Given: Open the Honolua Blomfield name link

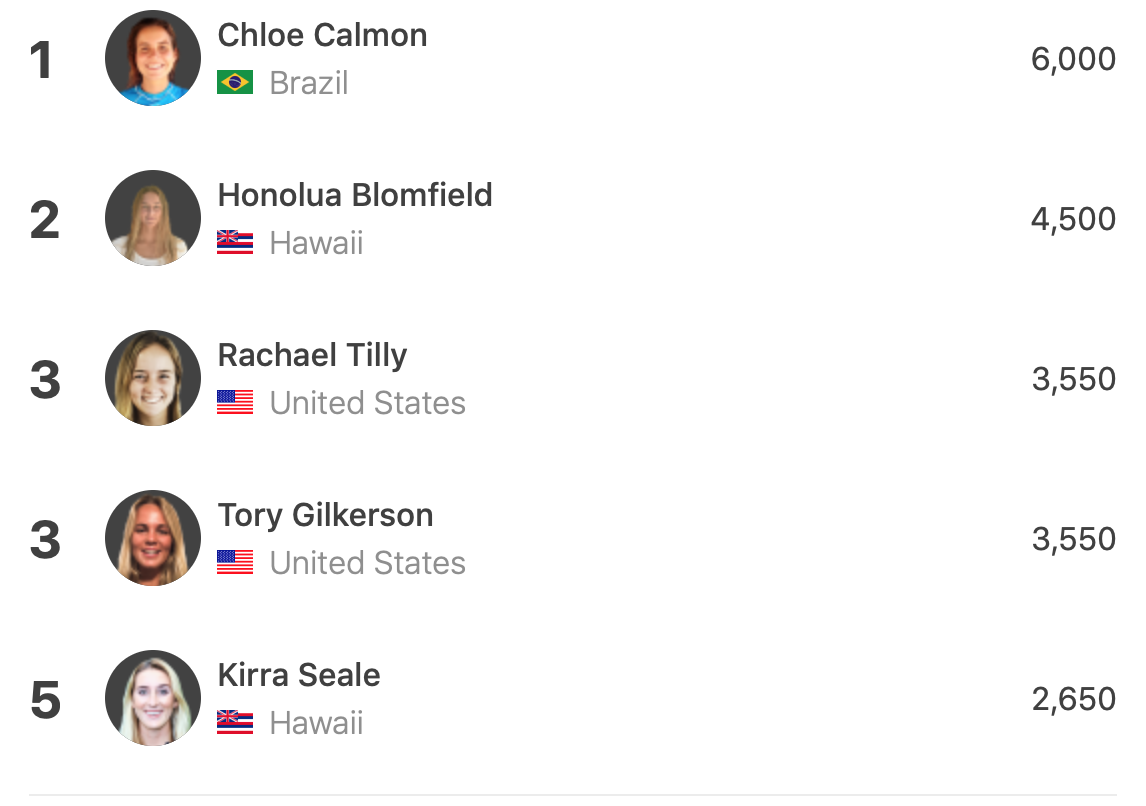Looking at the screenshot, I should pos(355,195).
